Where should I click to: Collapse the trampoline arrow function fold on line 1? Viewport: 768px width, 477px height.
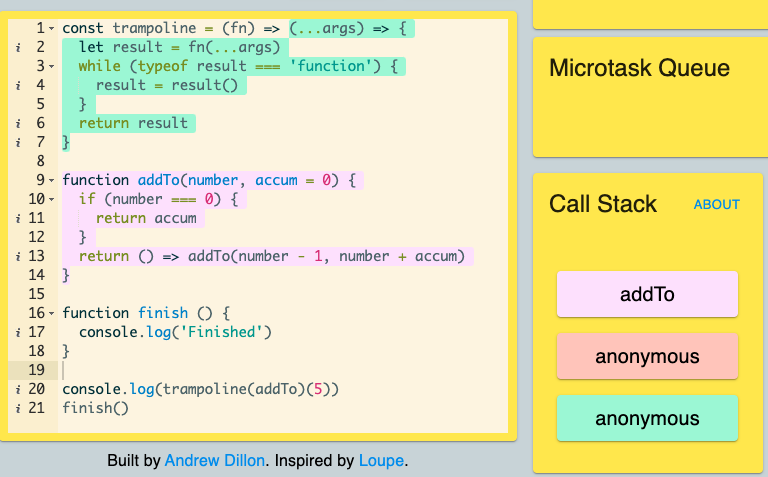[x=52, y=28]
